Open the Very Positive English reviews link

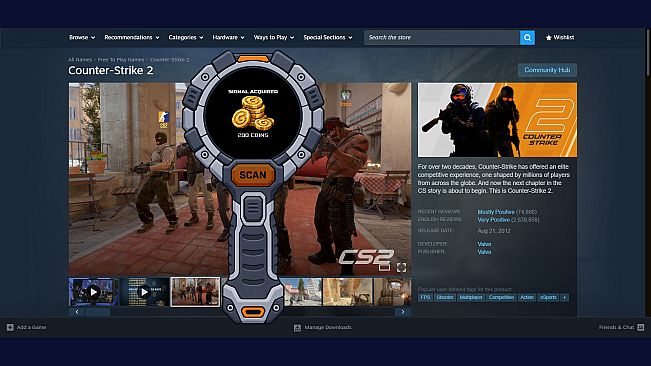(x=493, y=220)
